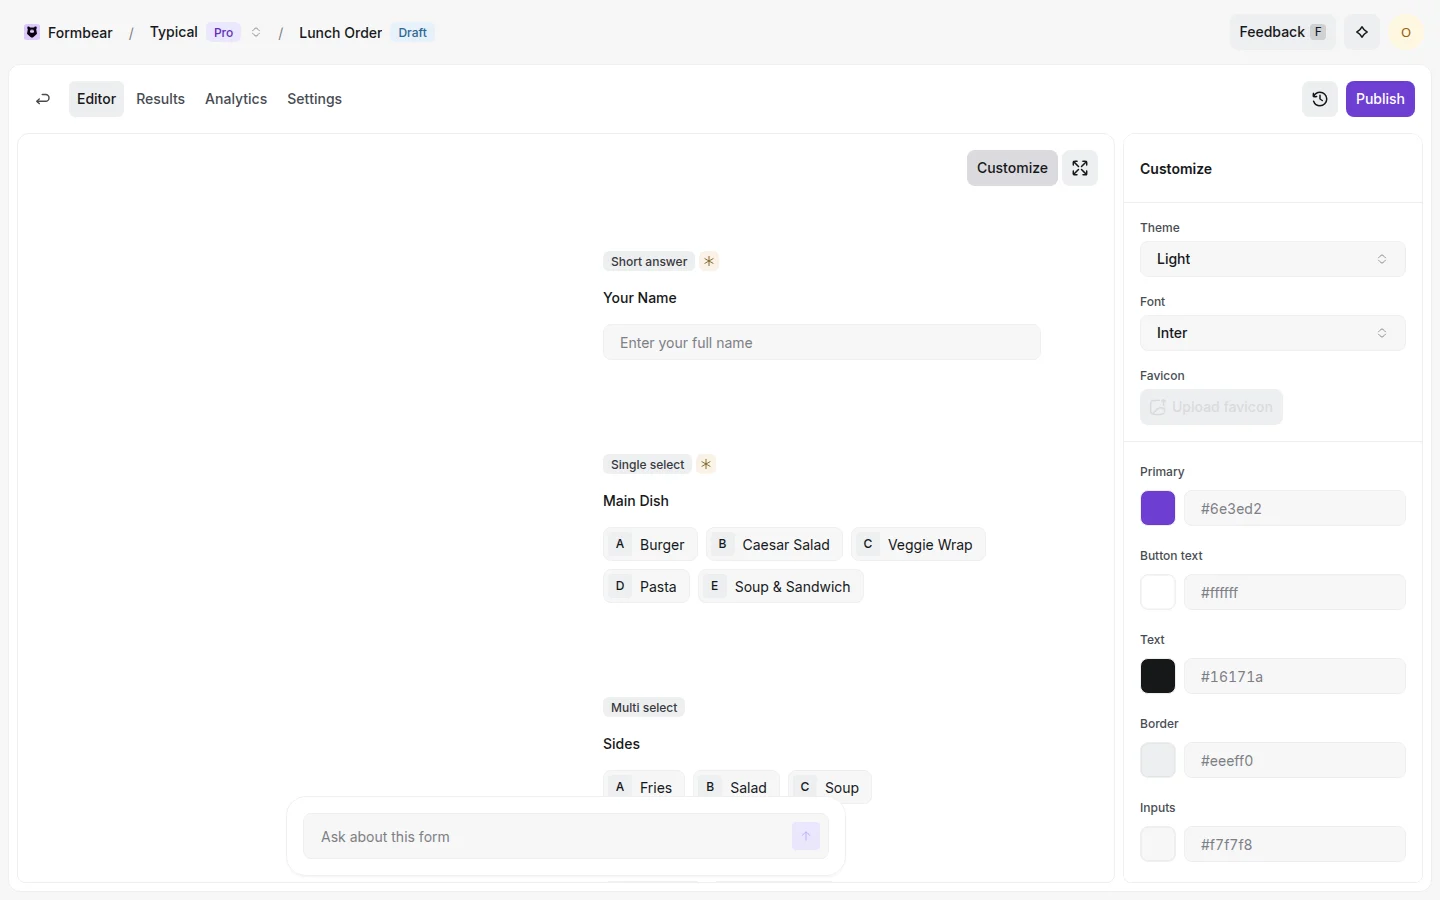Send the form question arrow button
Image resolution: width=1440 pixels, height=900 pixels.
point(806,836)
